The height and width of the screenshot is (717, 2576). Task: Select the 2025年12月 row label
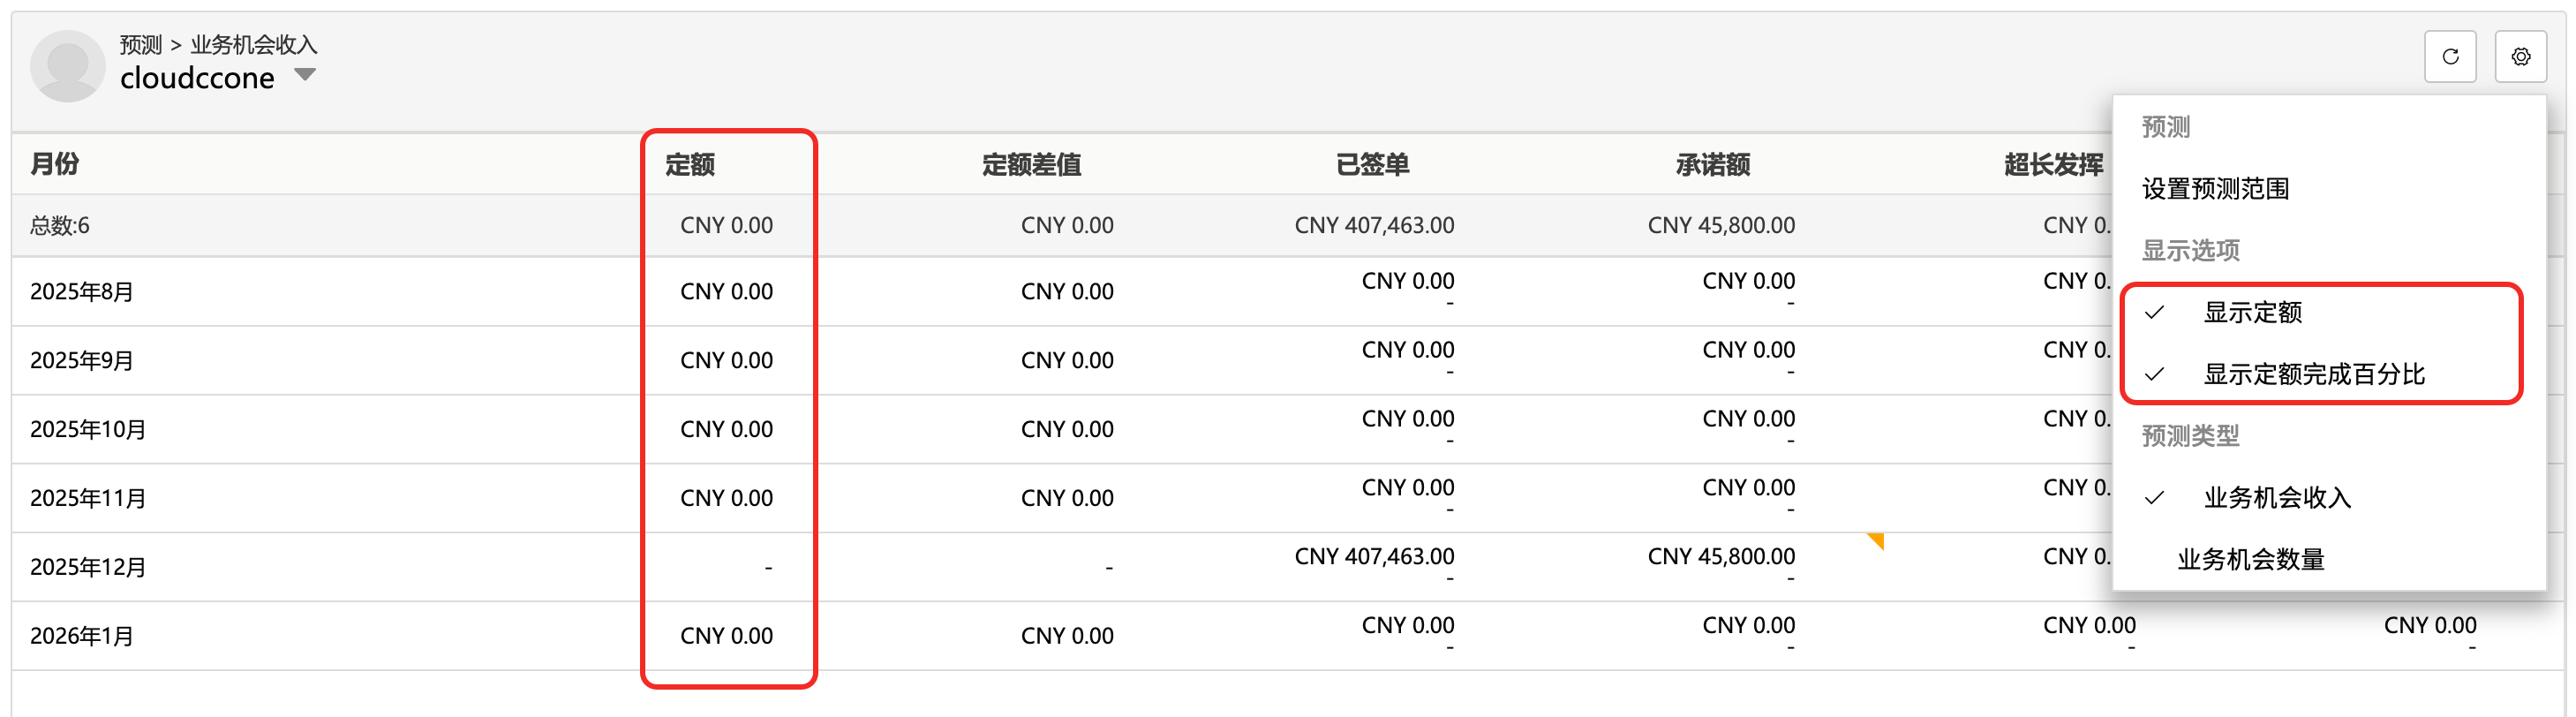[x=88, y=567]
